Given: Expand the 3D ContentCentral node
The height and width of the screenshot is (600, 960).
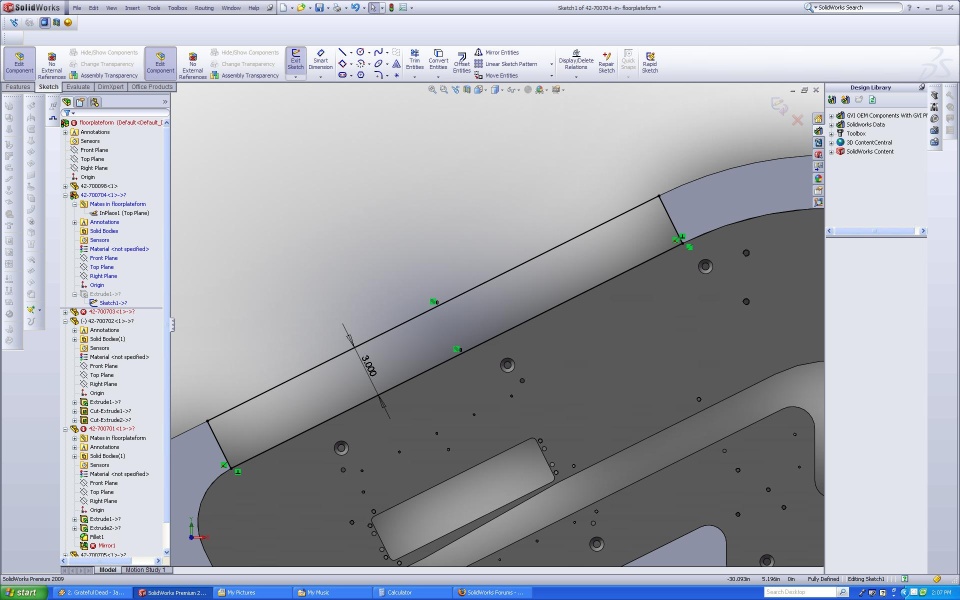Looking at the screenshot, I should click(x=831, y=143).
